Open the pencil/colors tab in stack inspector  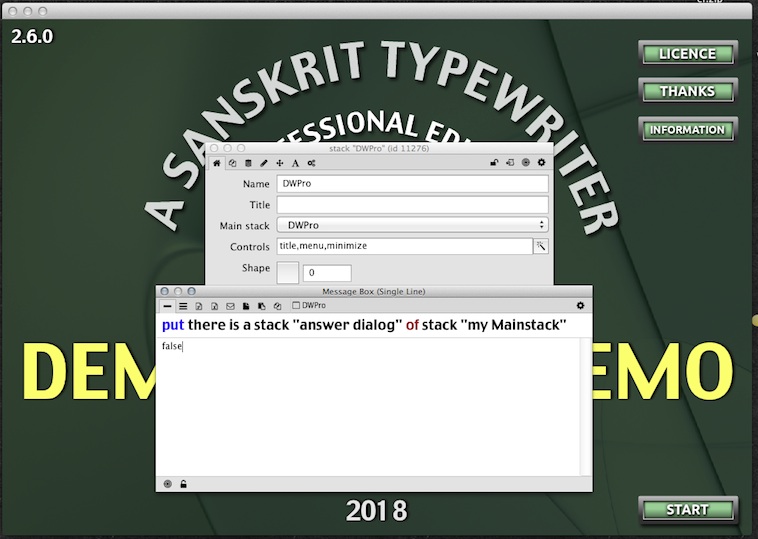263,163
